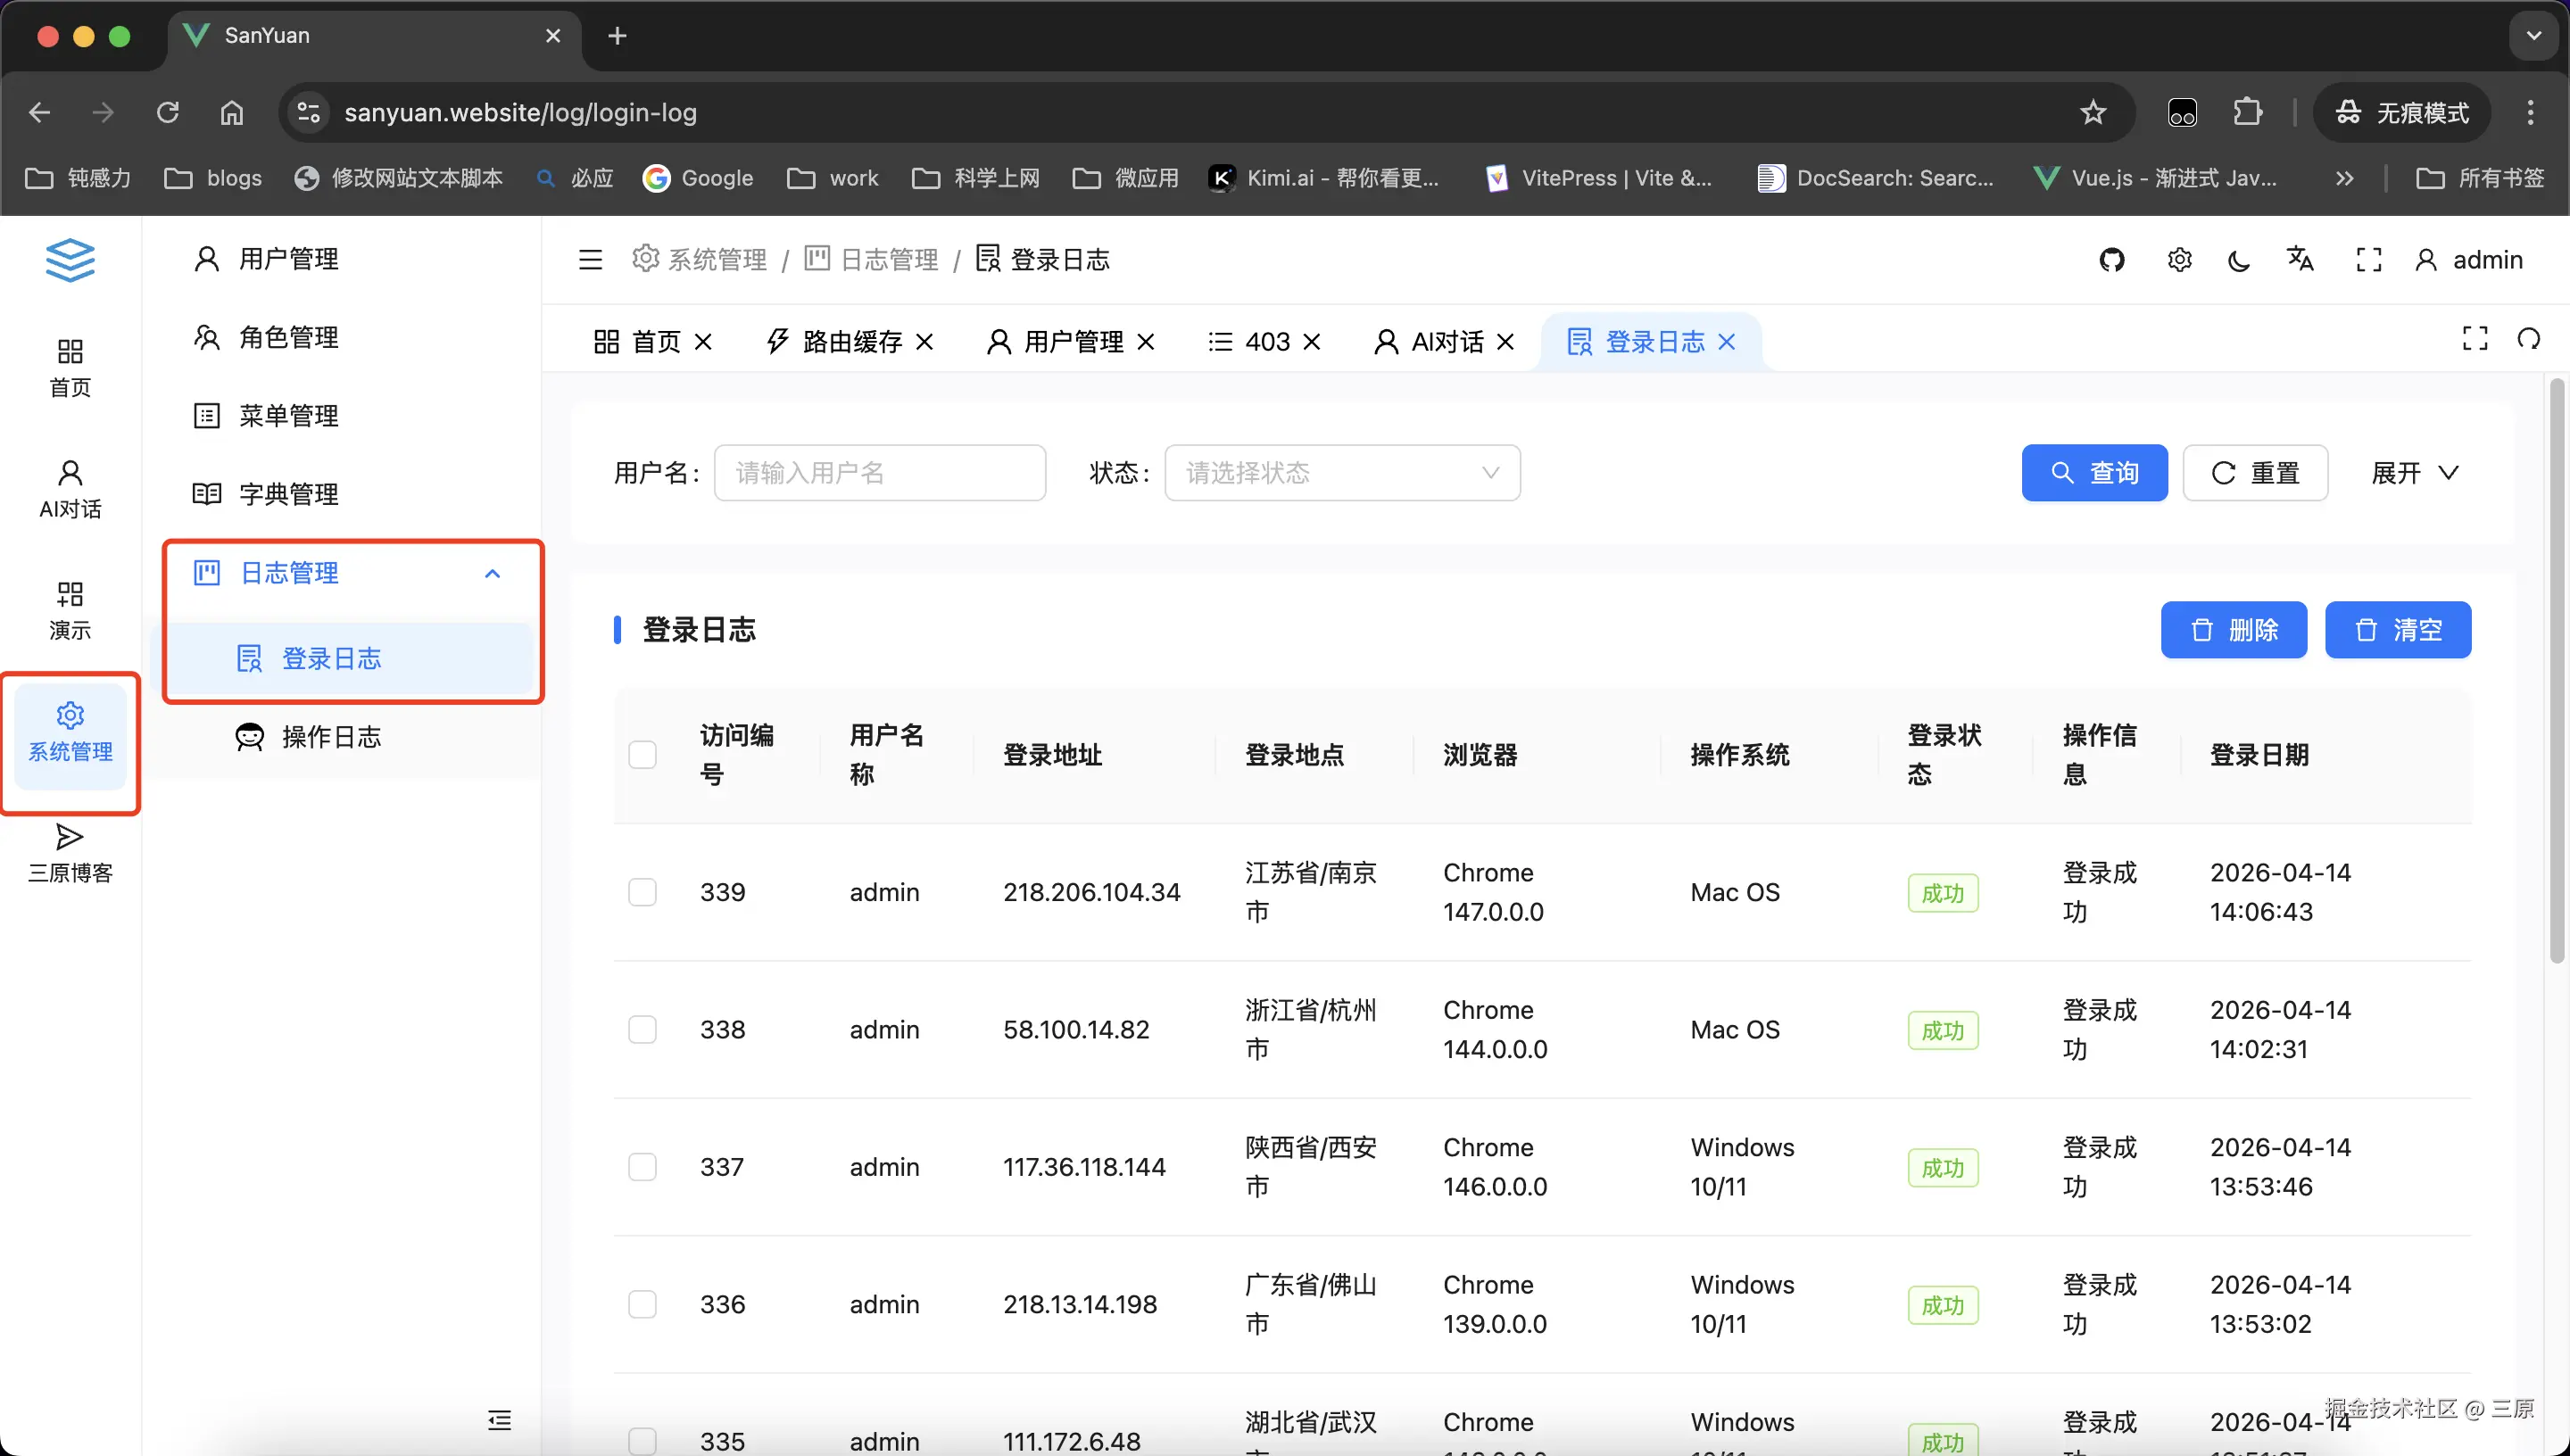
Task: Click the 清空 clear button
Action: tap(2397, 630)
